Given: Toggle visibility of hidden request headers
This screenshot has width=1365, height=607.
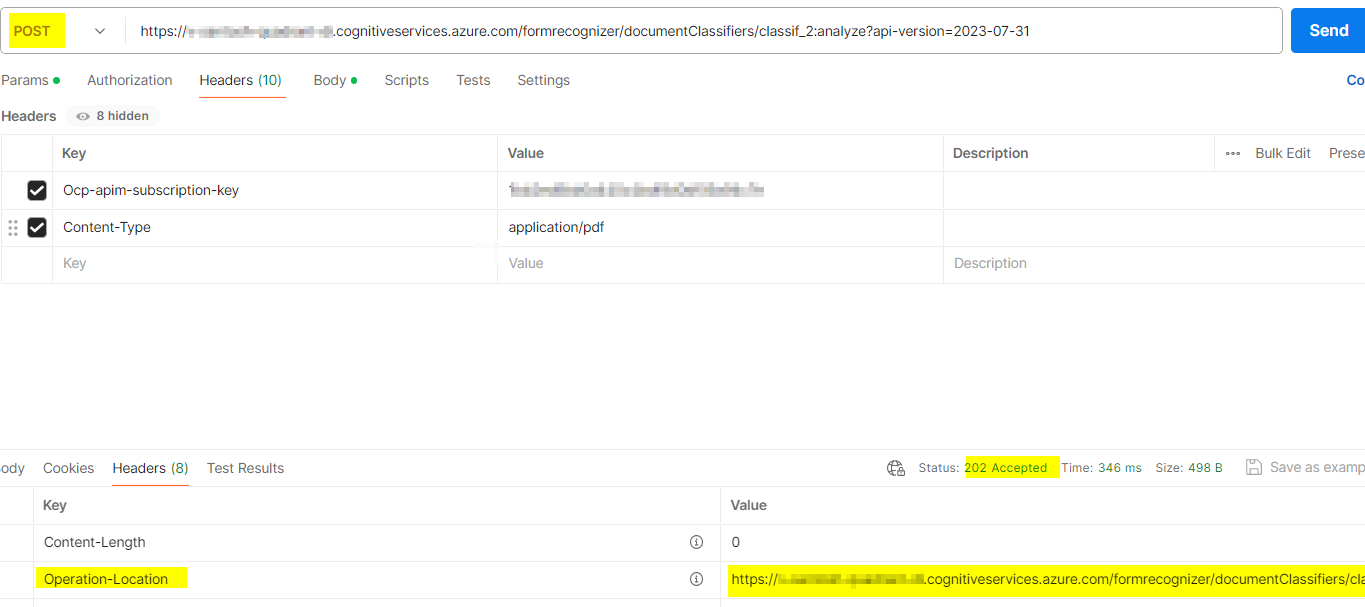Looking at the screenshot, I should tap(112, 116).
